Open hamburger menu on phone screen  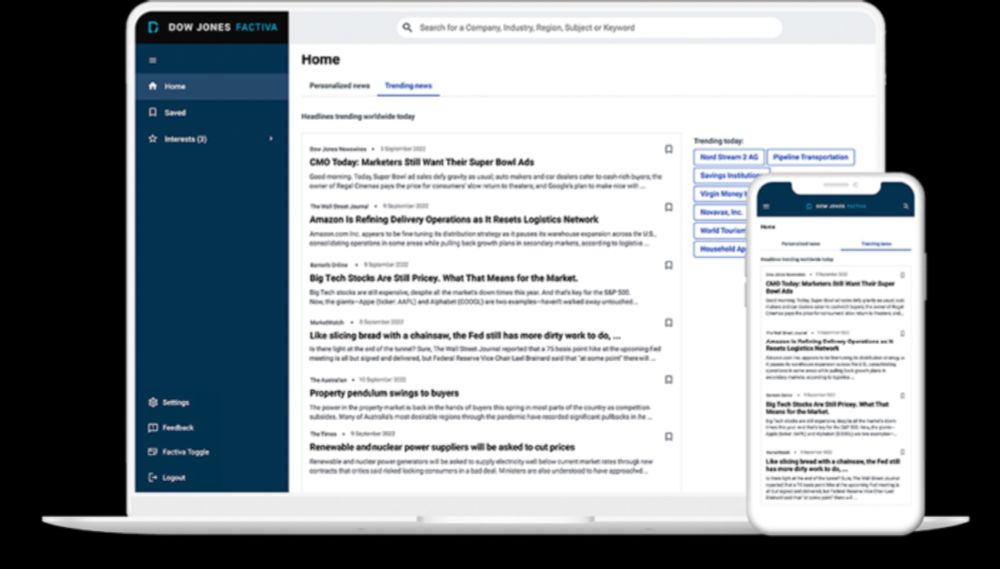(766, 206)
